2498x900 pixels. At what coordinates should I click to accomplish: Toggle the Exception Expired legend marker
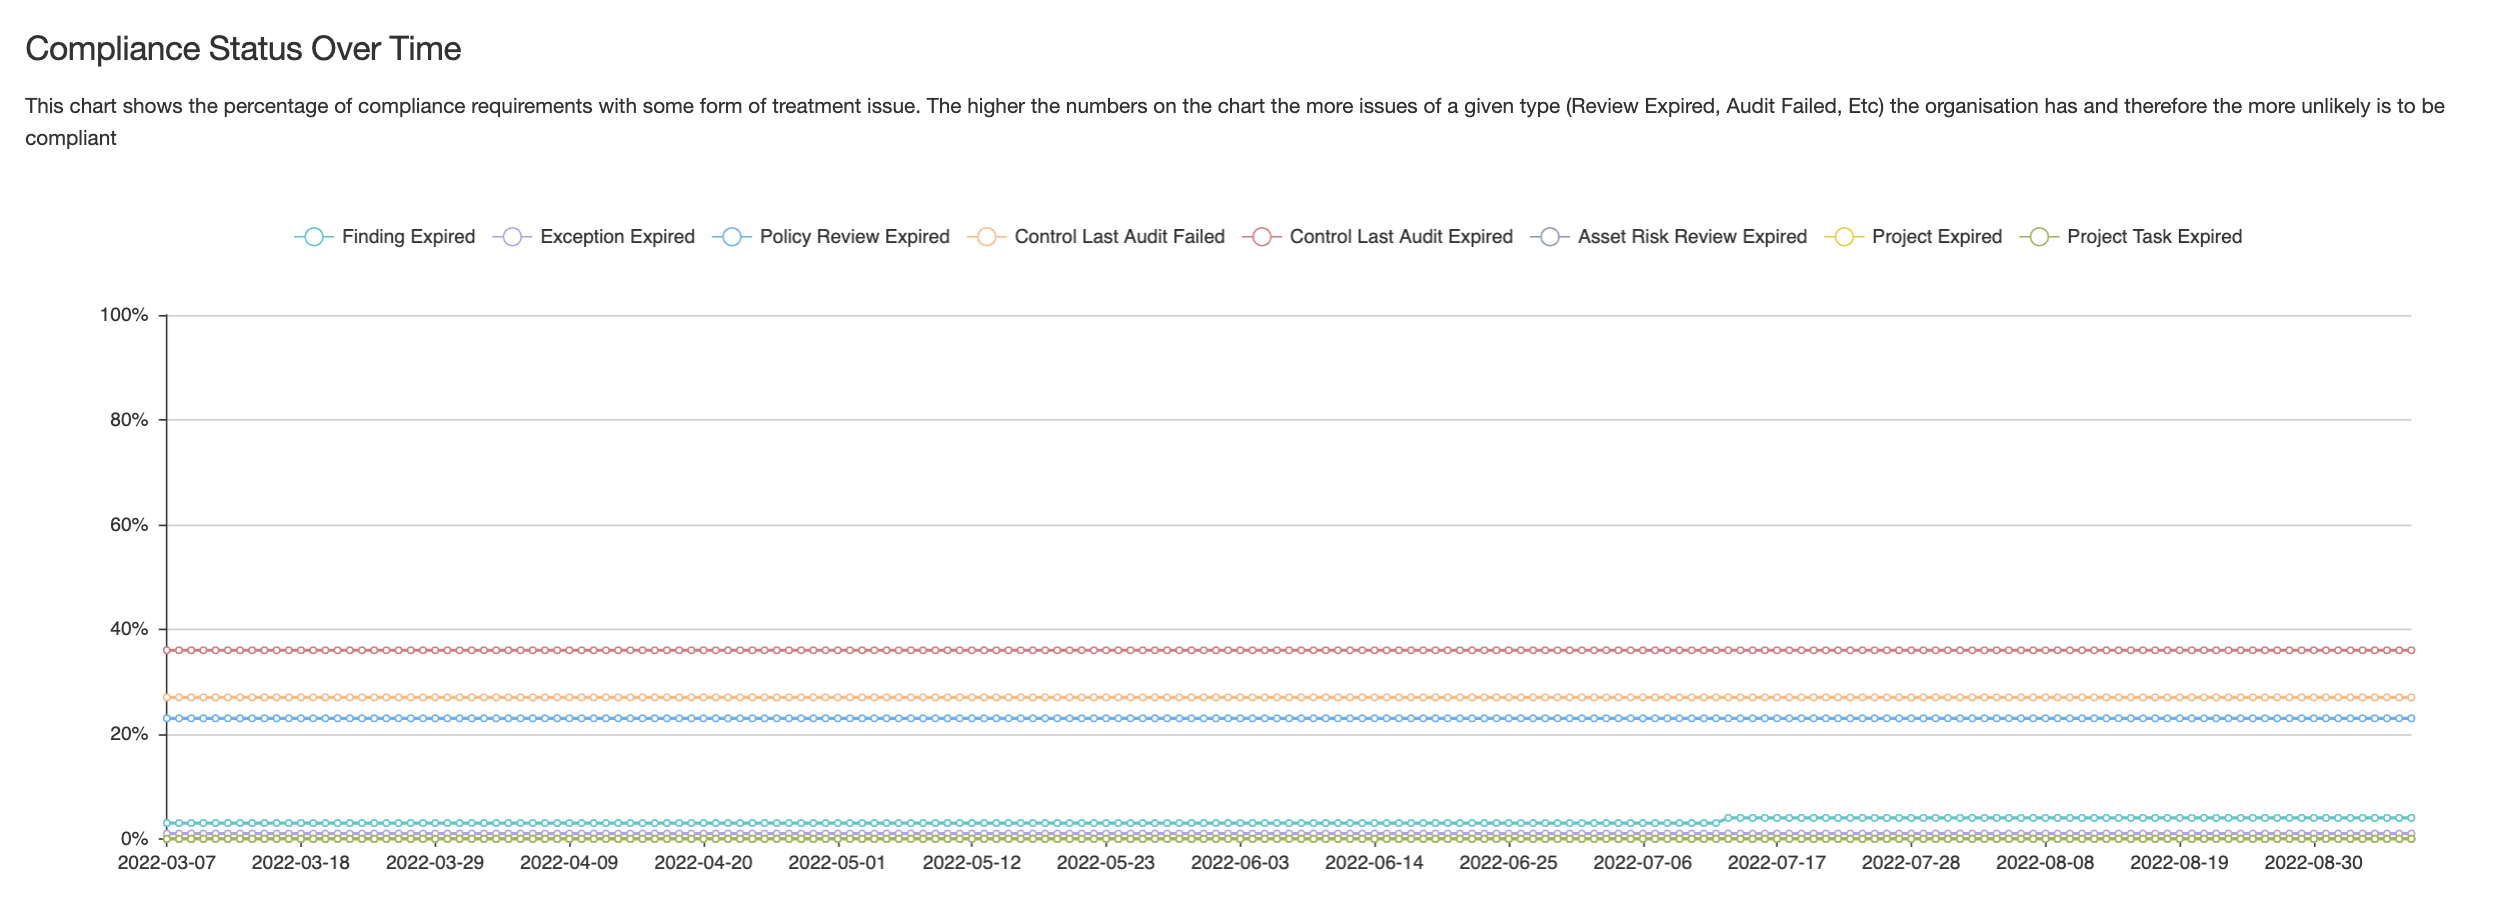512,237
